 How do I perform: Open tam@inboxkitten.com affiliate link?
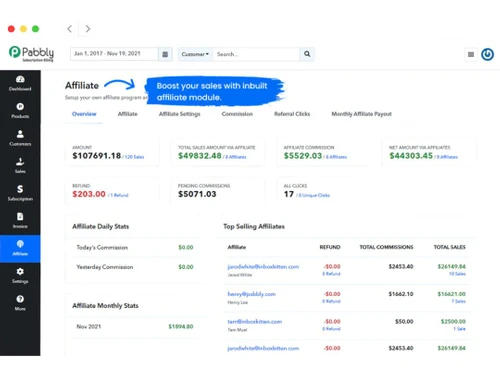(255, 322)
